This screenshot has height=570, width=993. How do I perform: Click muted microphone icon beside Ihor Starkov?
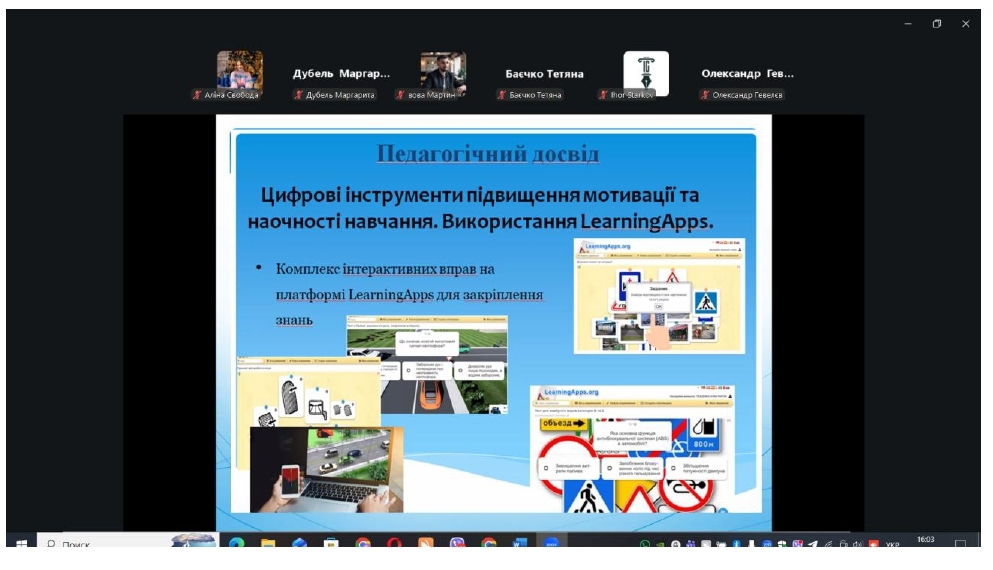pyautogui.click(x=603, y=95)
